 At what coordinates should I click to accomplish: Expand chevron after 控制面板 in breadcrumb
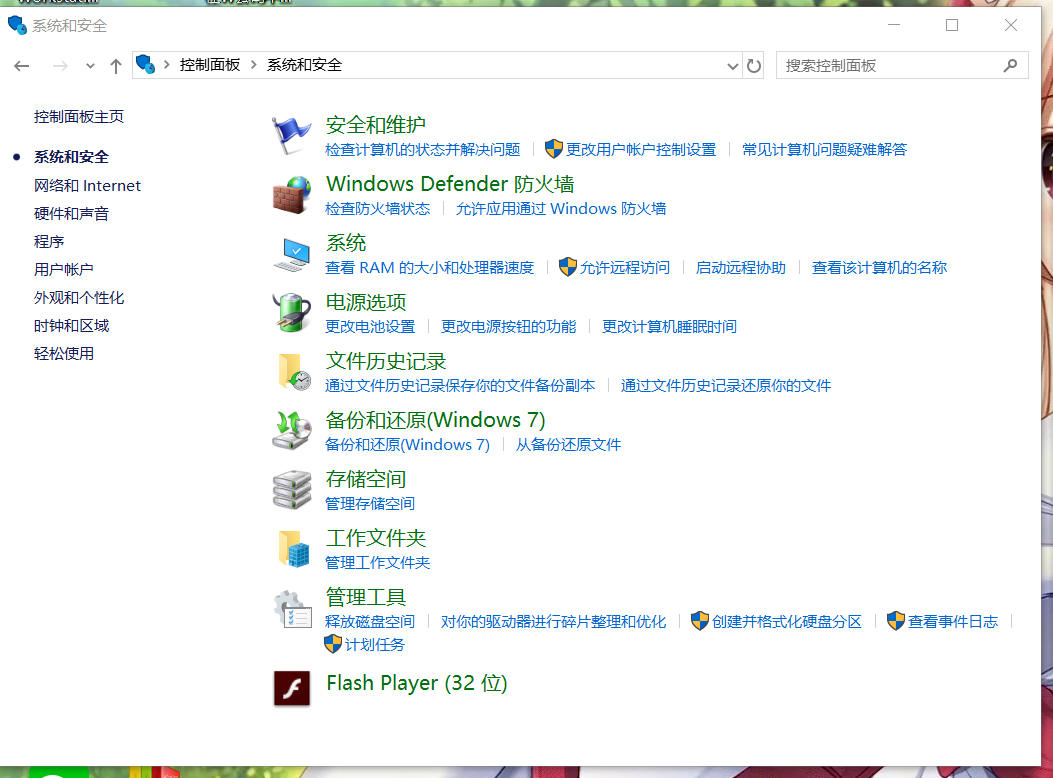[254, 64]
